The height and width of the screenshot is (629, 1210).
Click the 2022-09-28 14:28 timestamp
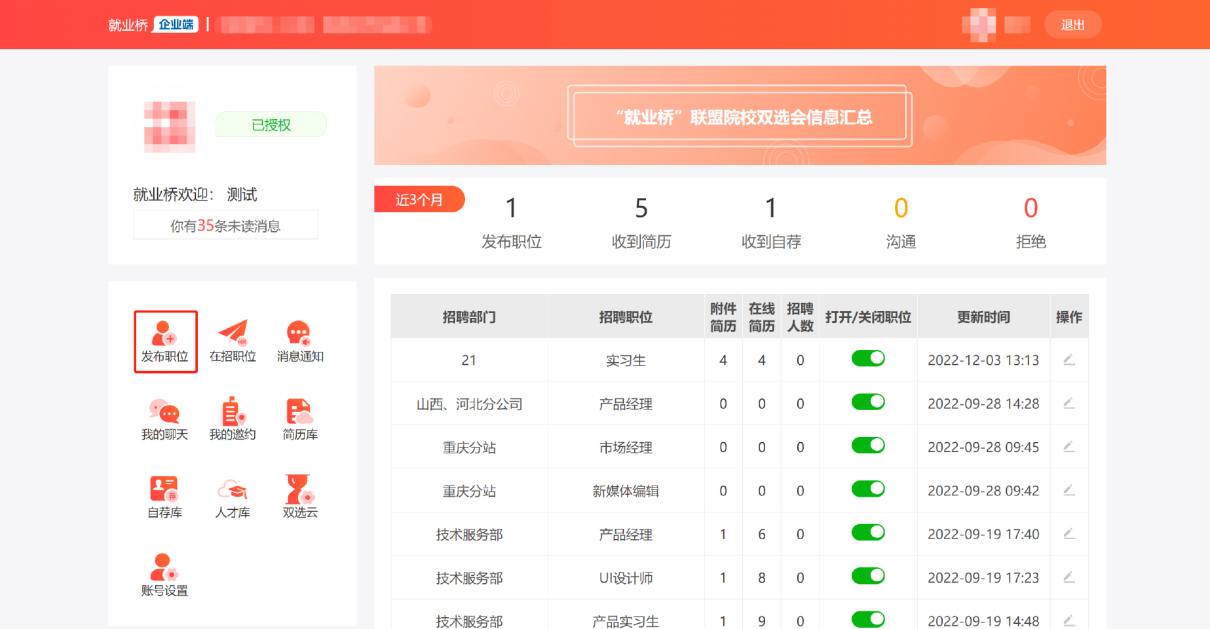click(984, 404)
